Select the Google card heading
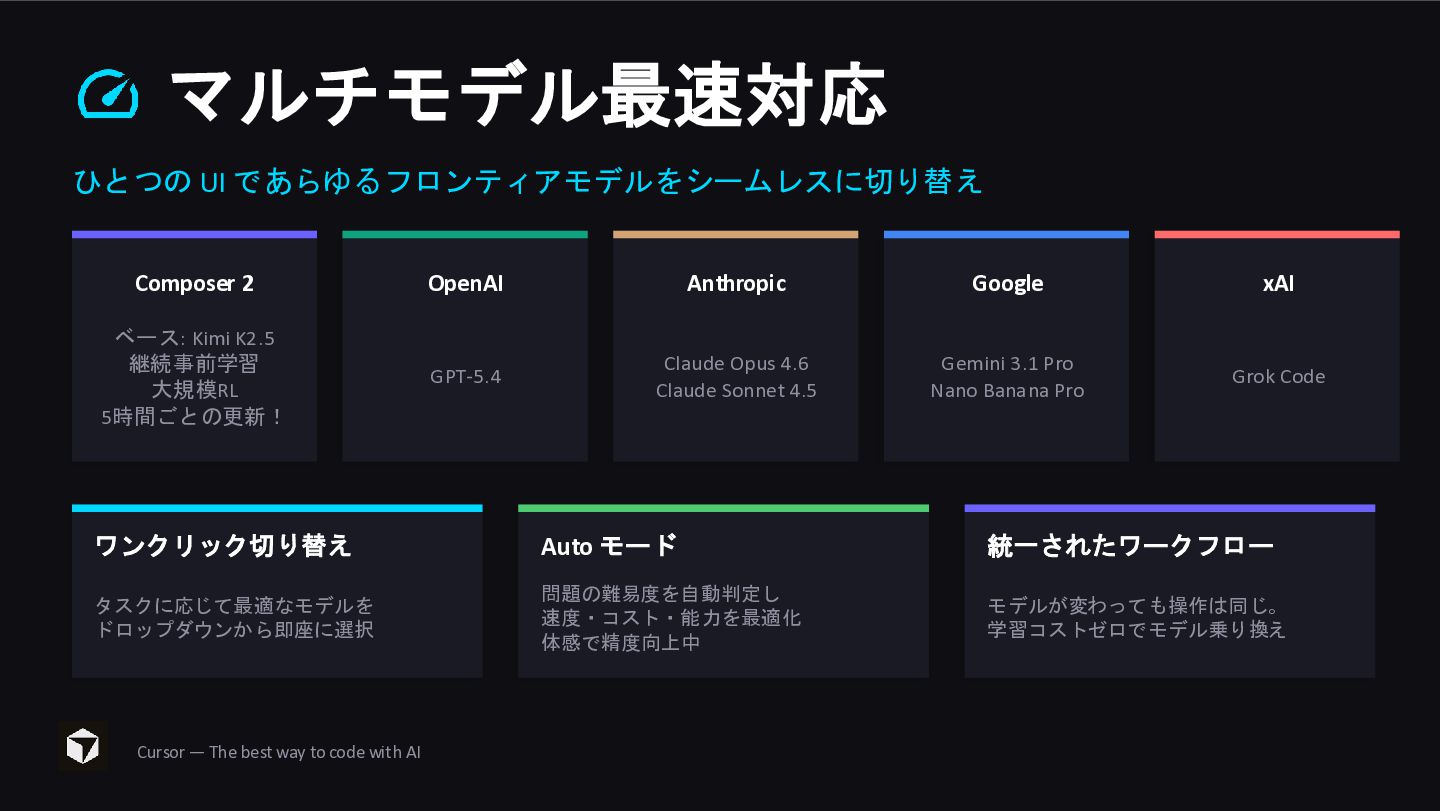1440x811 pixels. [1007, 283]
